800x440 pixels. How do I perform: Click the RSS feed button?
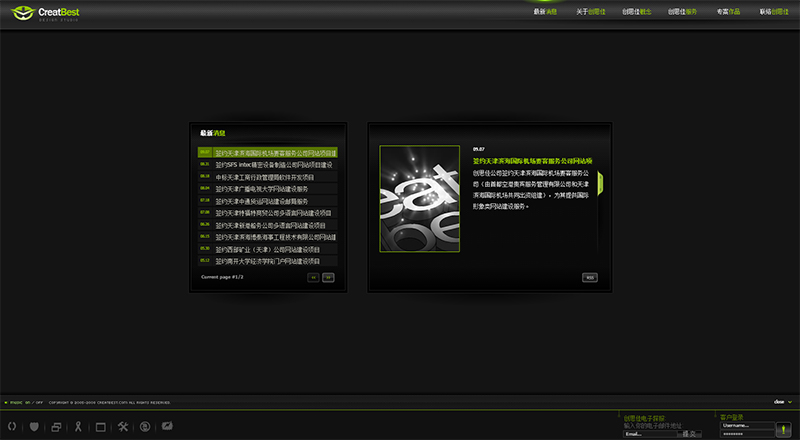pos(590,277)
